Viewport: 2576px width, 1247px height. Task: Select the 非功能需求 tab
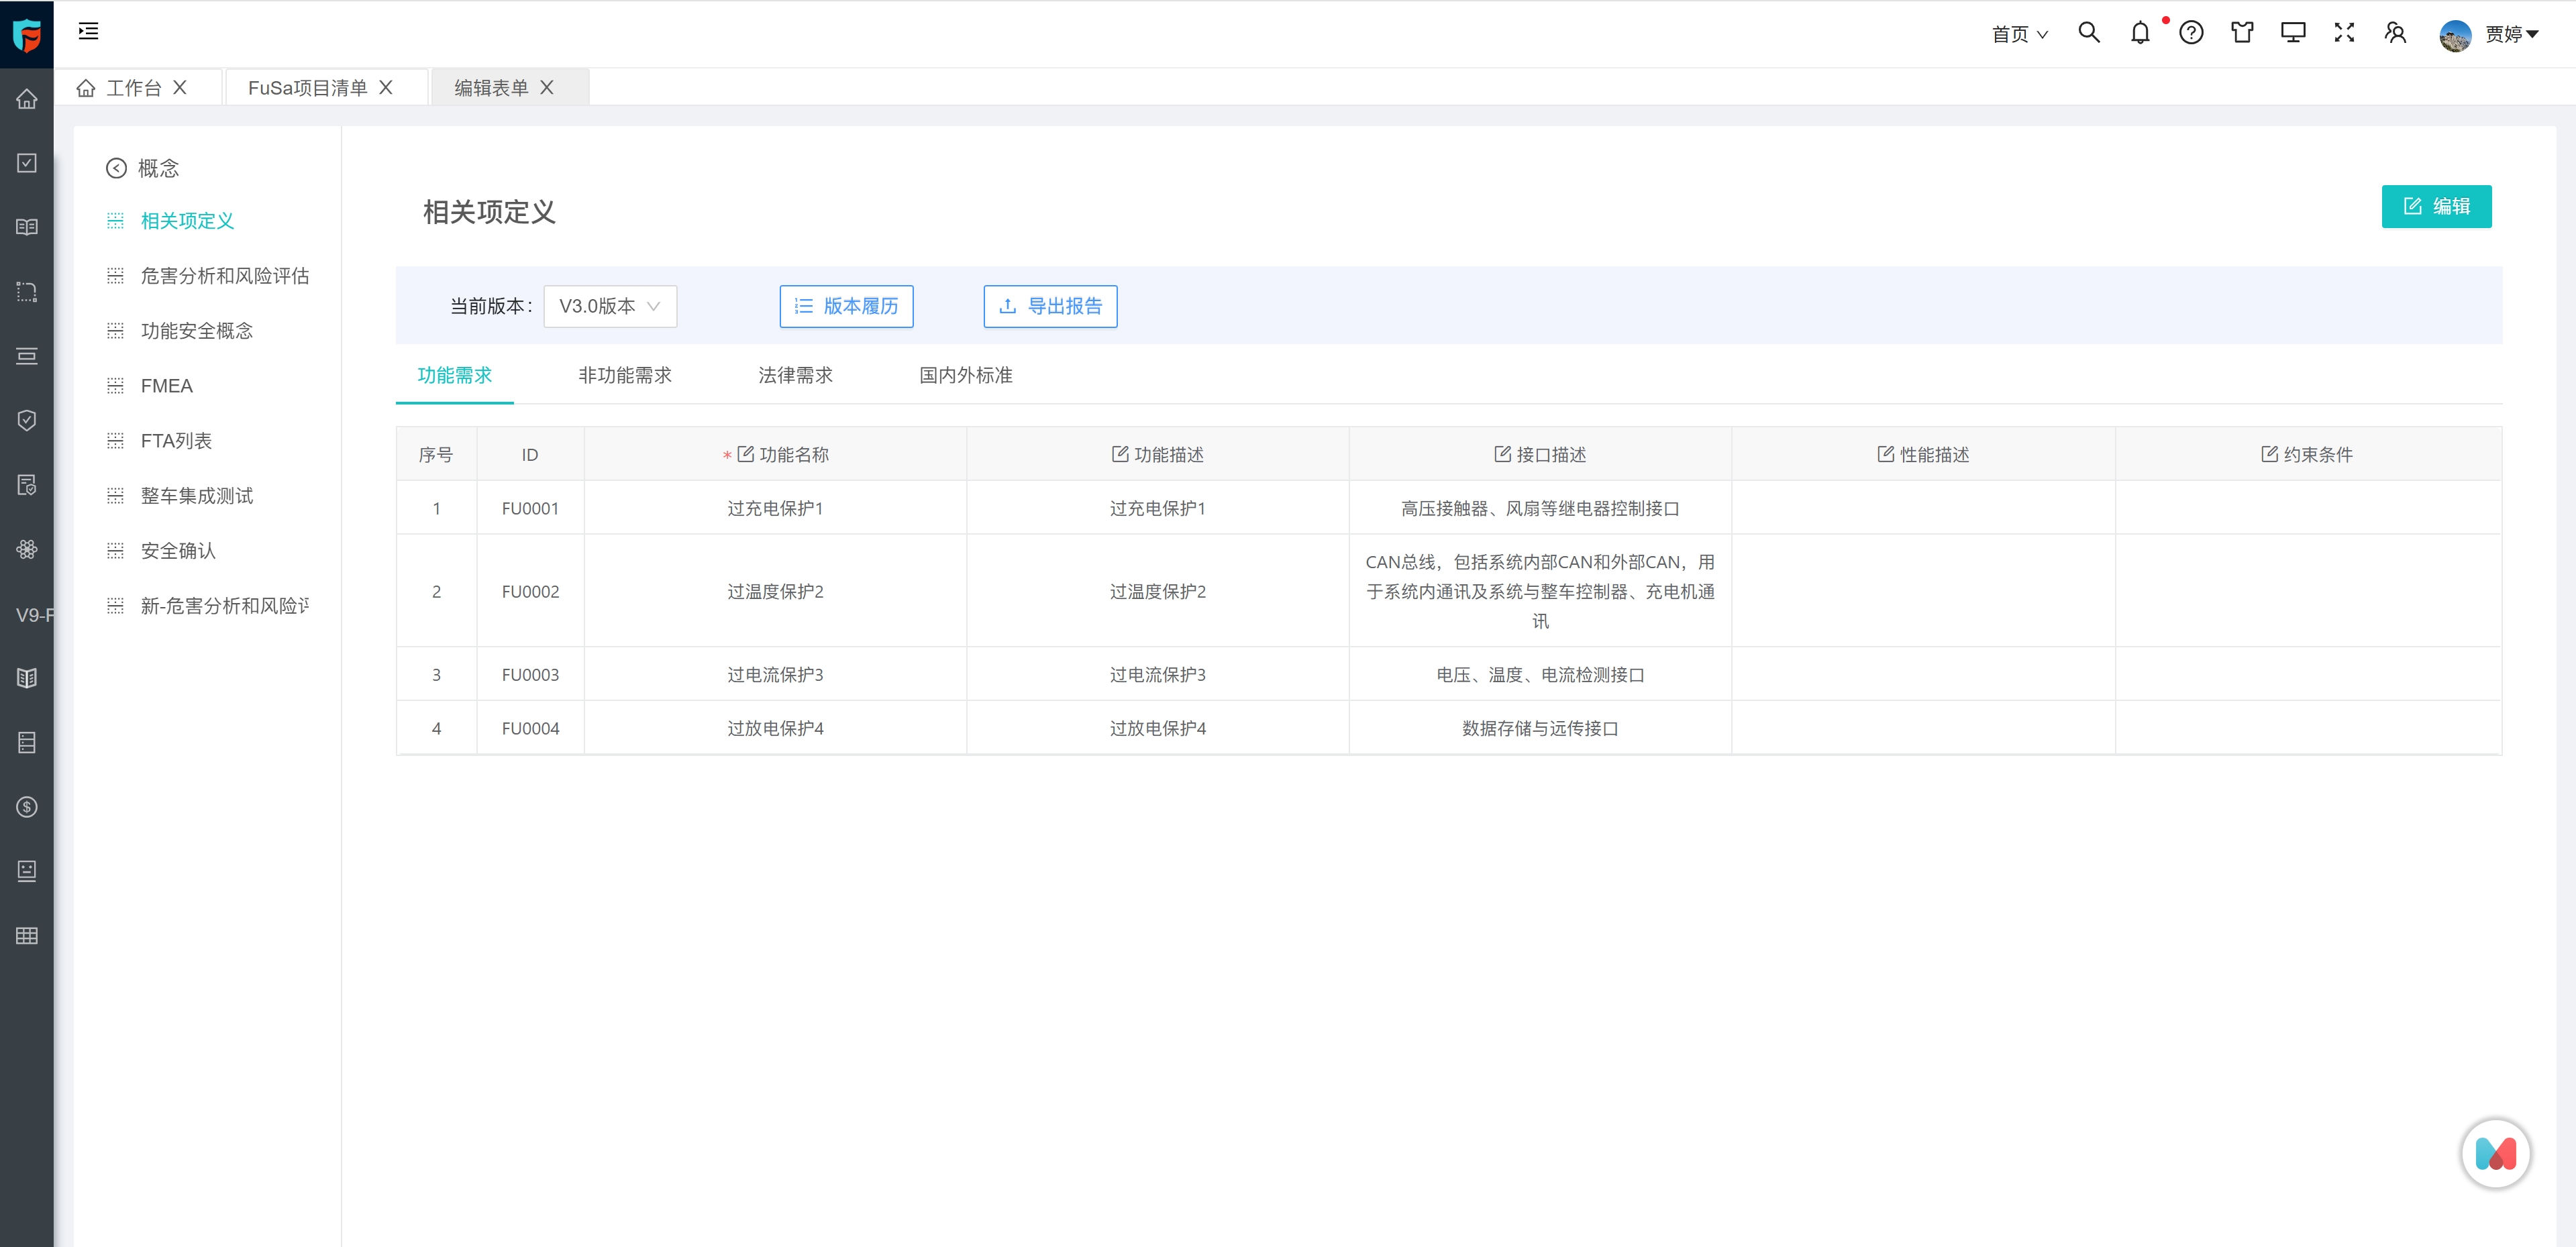(625, 375)
